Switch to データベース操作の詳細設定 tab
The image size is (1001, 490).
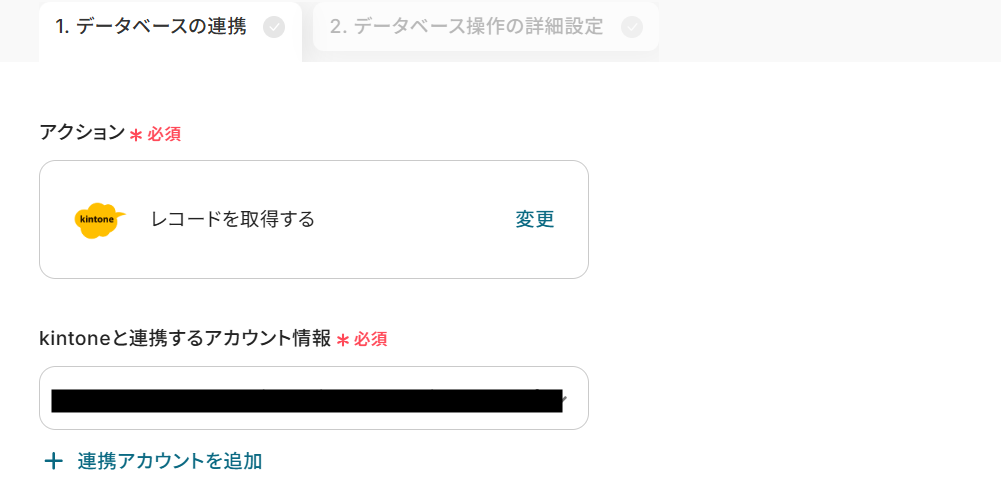(x=466, y=27)
